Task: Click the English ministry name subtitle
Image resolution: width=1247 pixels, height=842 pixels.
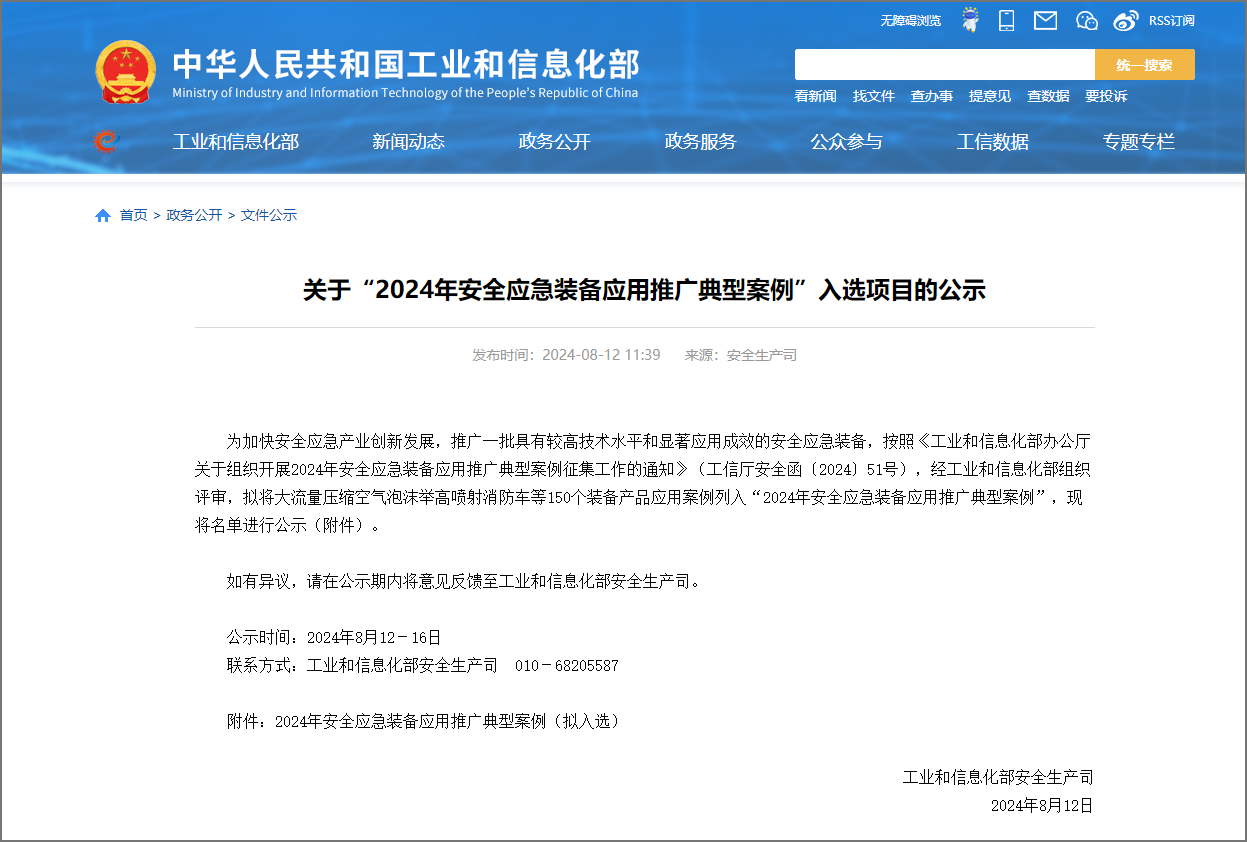Action: coord(405,93)
